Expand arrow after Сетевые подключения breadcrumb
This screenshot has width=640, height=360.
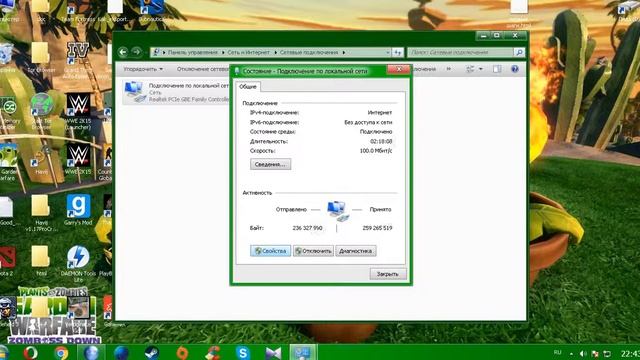pos(344,52)
